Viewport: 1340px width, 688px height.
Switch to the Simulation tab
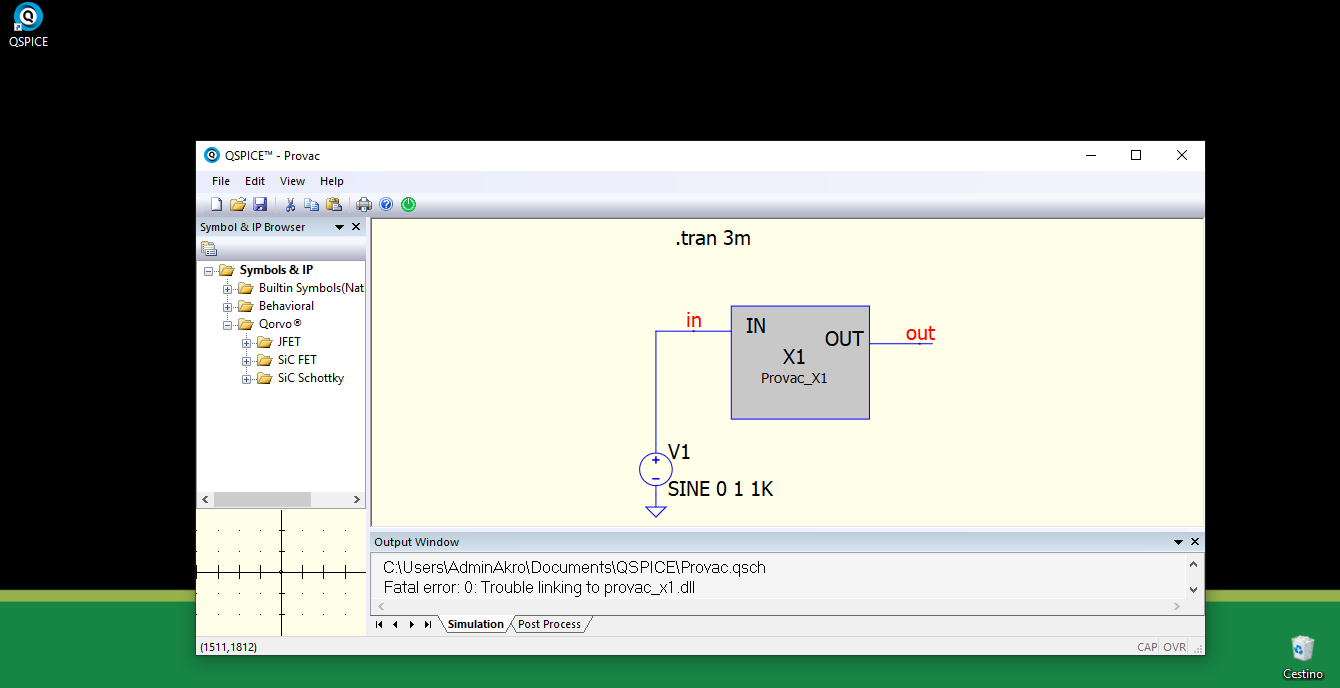476,624
